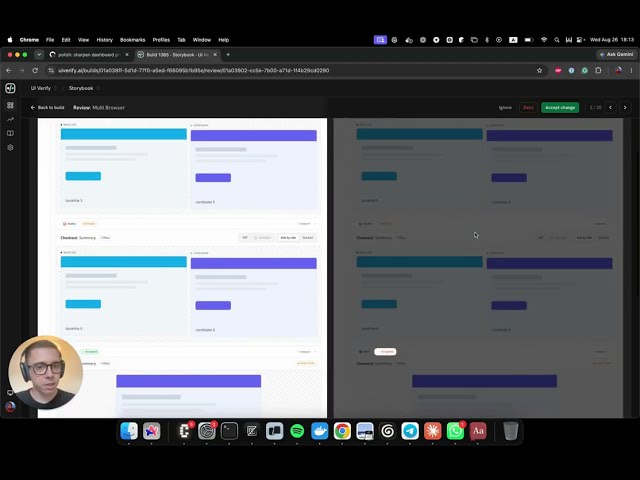
Task: Go Back to build
Action: pos(47,107)
